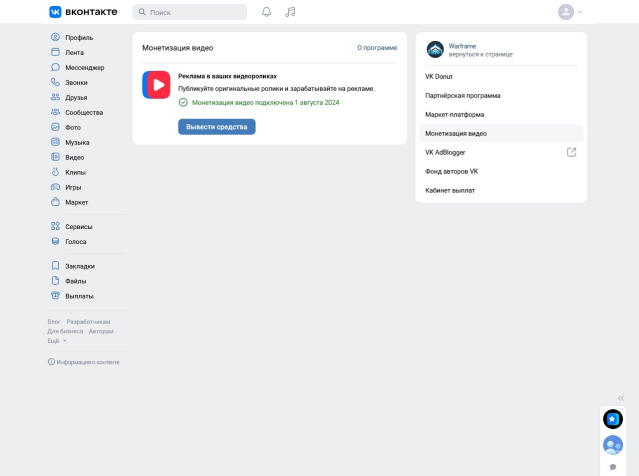Open Warframe community avatar thumbnail

coord(435,50)
